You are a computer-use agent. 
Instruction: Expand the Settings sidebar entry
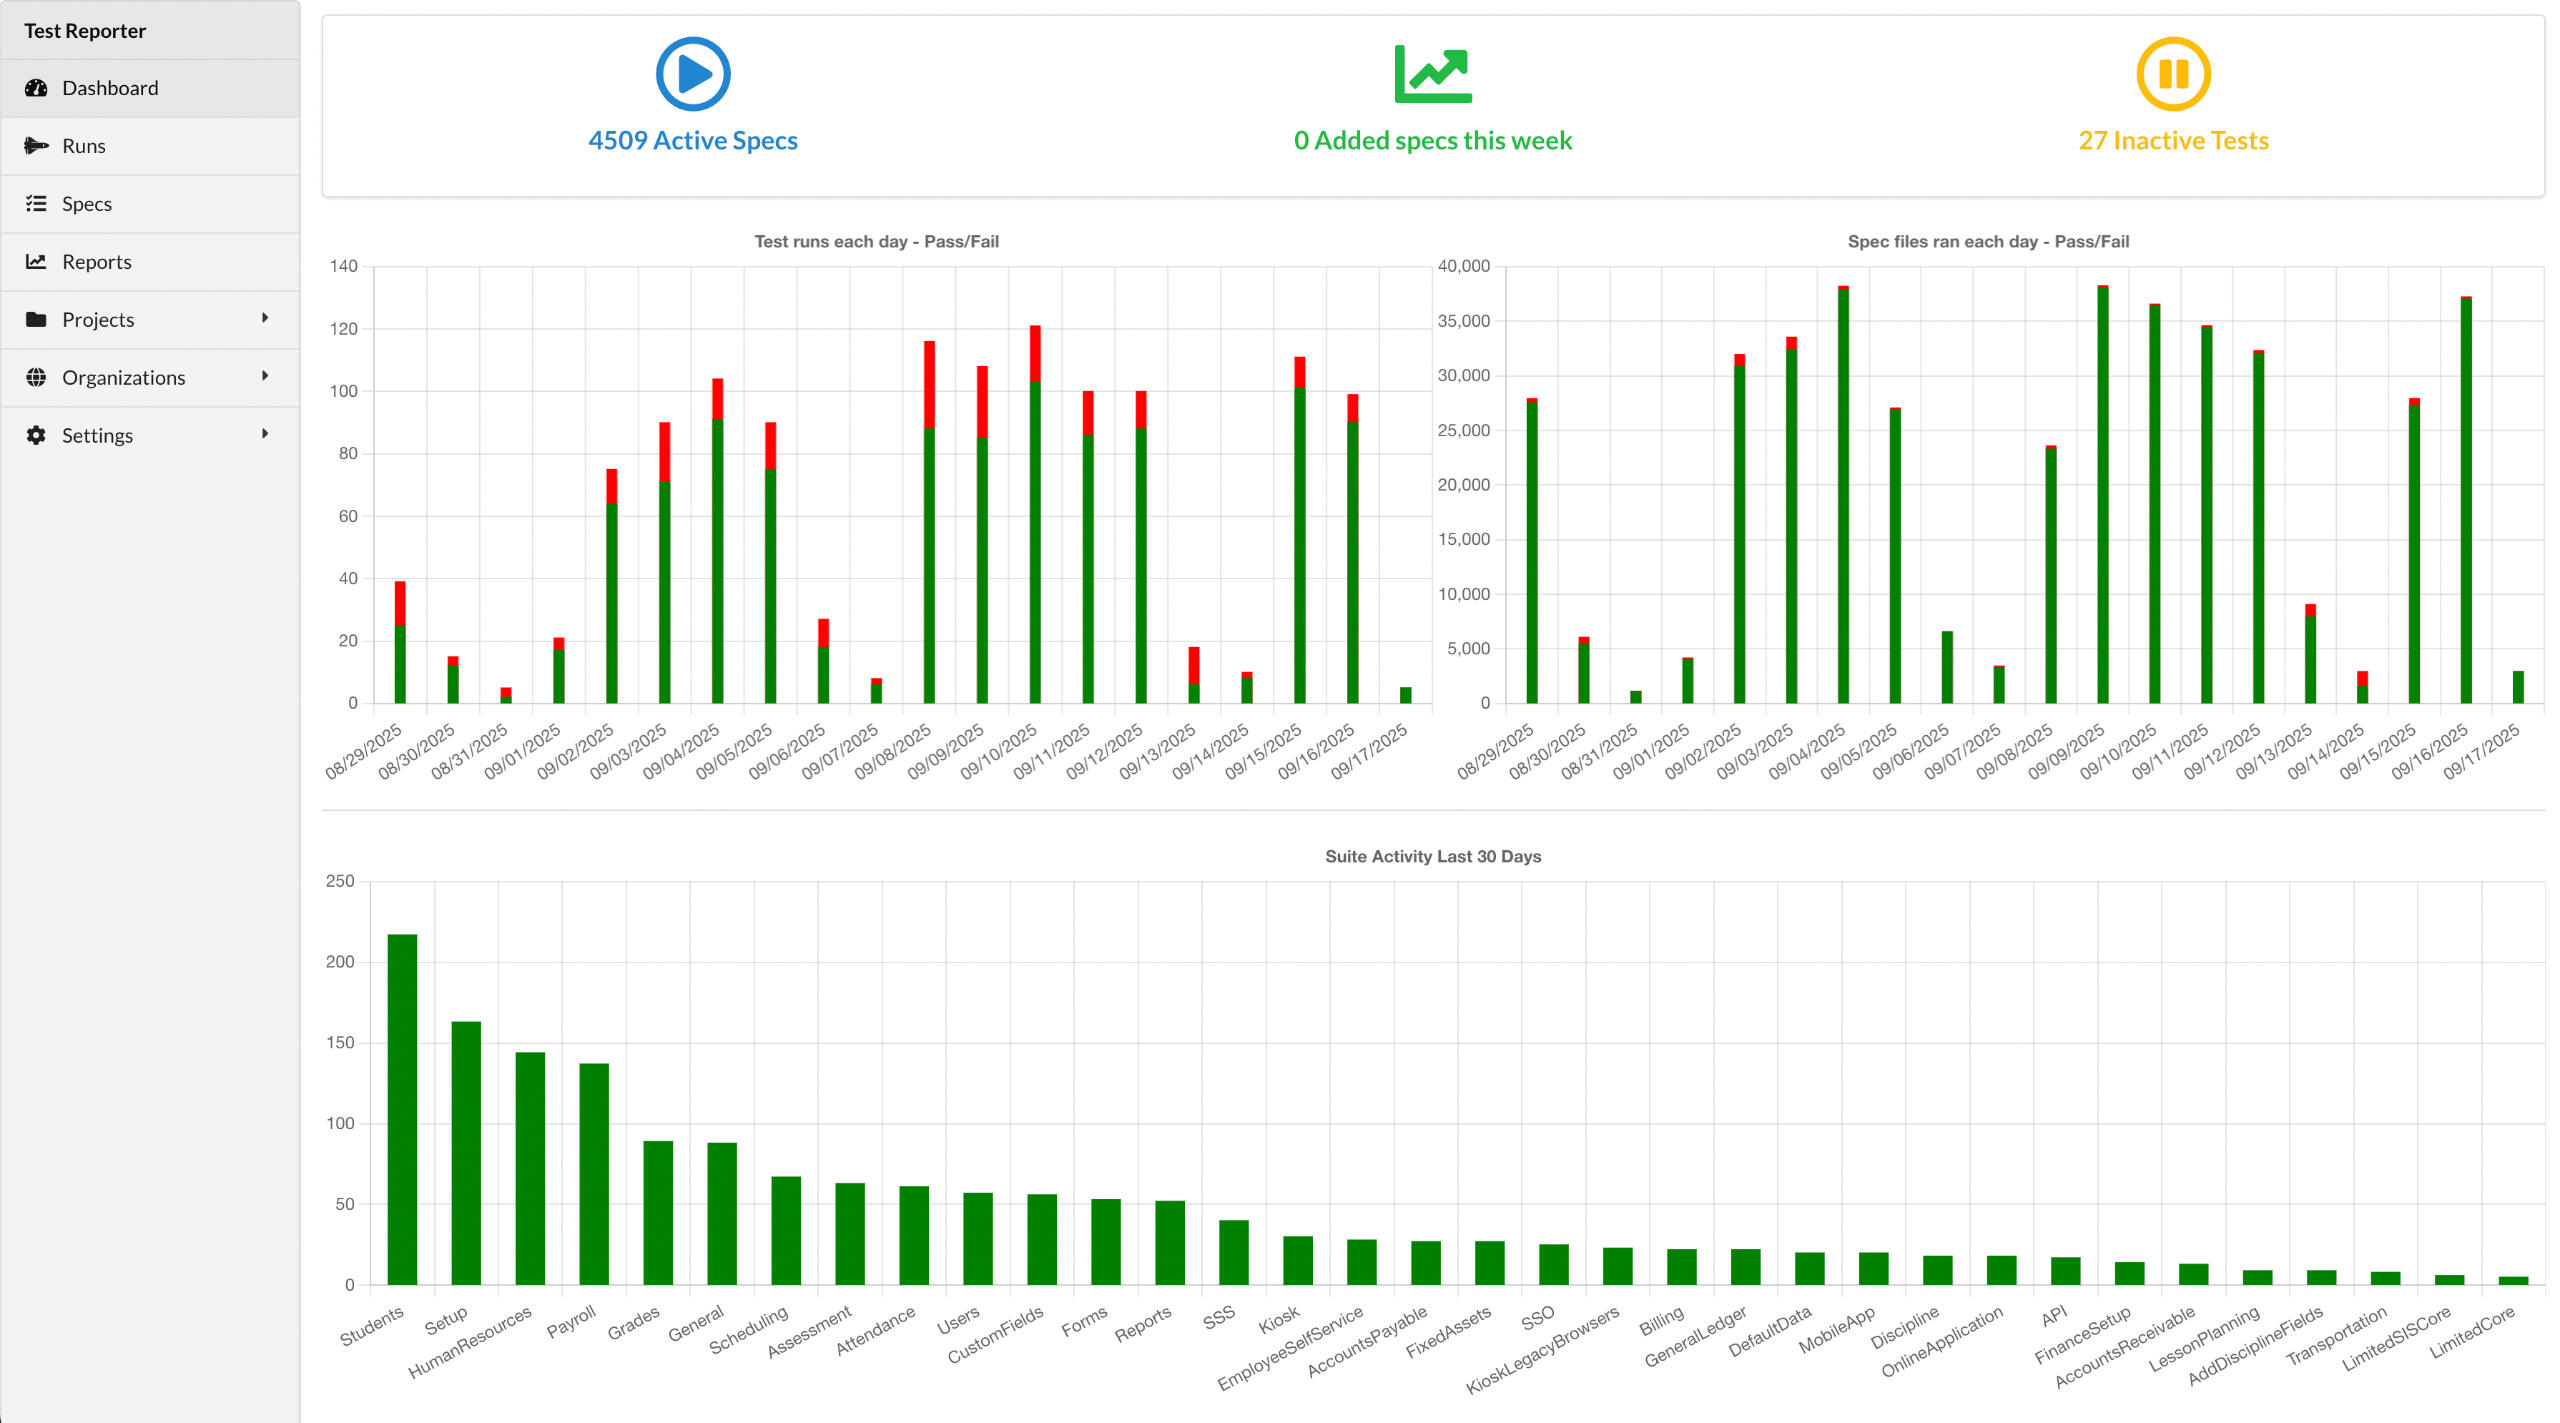pyautogui.click(x=266, y=435)
